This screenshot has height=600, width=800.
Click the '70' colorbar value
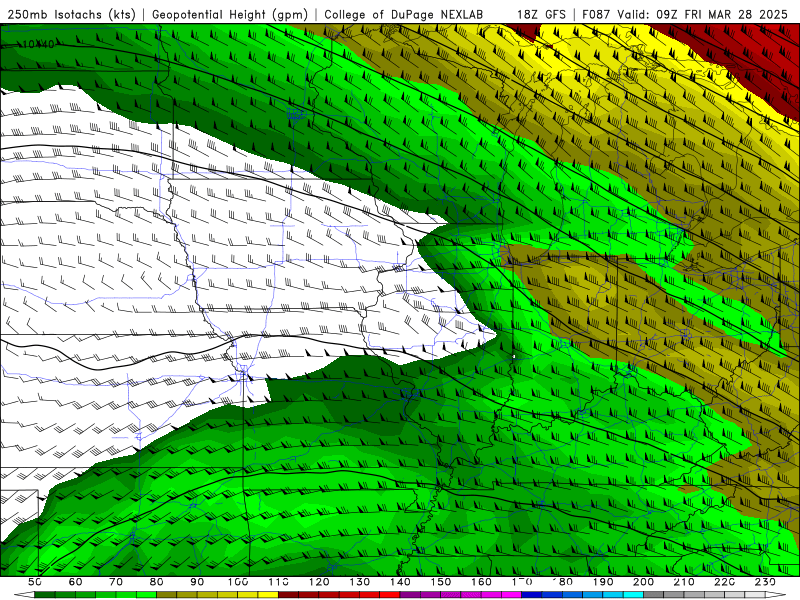(x=116, y=582)
